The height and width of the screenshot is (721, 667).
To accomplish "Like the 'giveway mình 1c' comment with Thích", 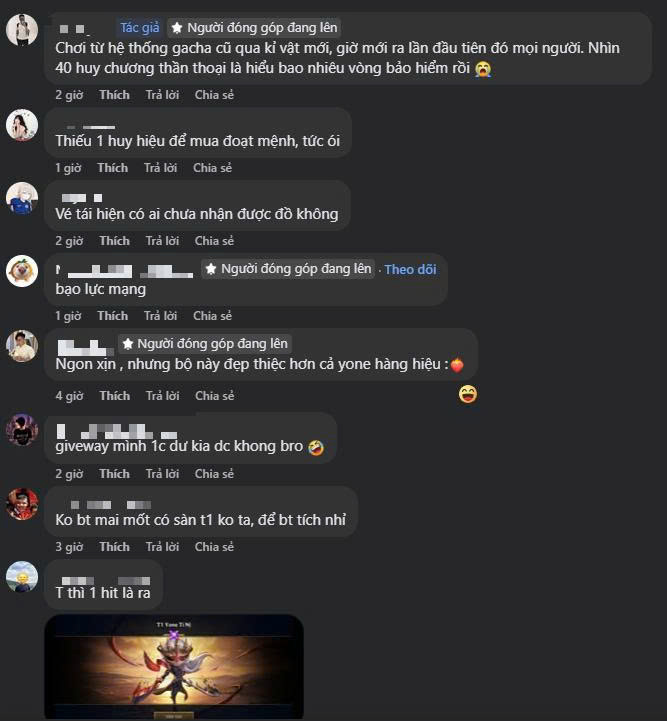I will click(114, 474).
